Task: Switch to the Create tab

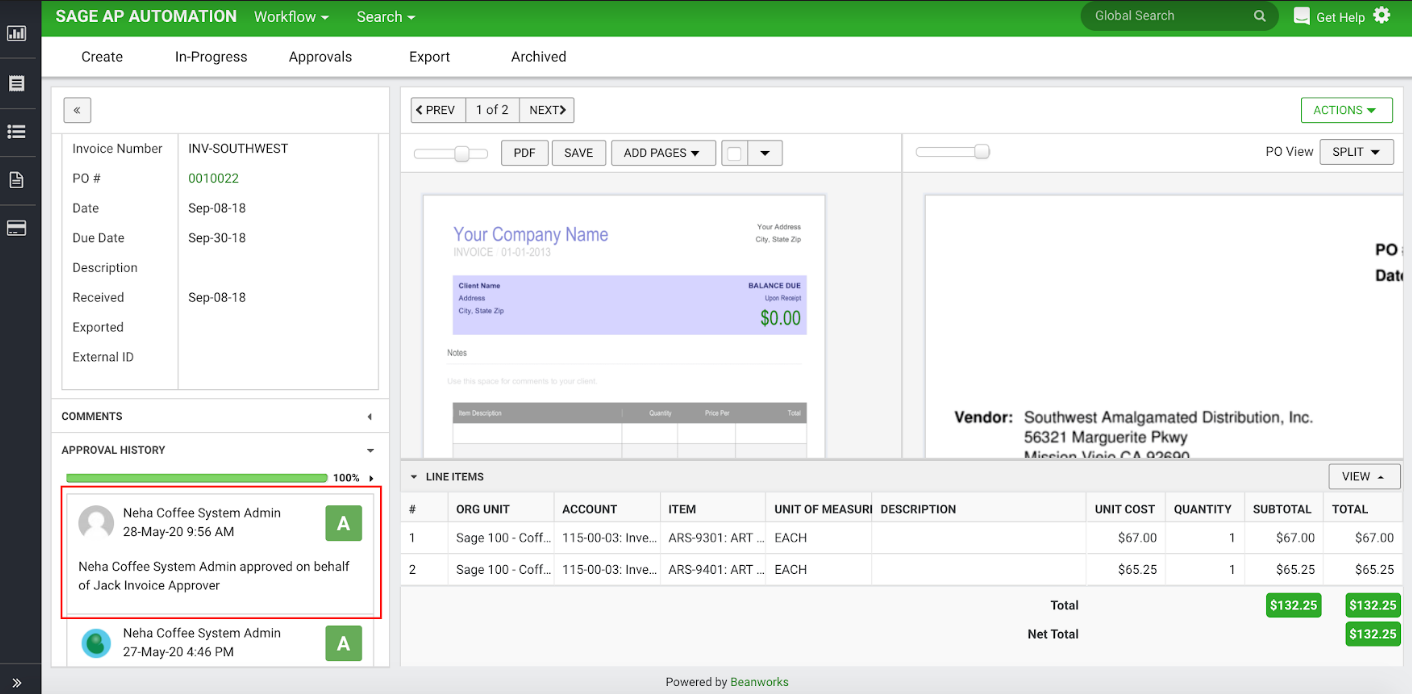Action: tap(102, 57)
